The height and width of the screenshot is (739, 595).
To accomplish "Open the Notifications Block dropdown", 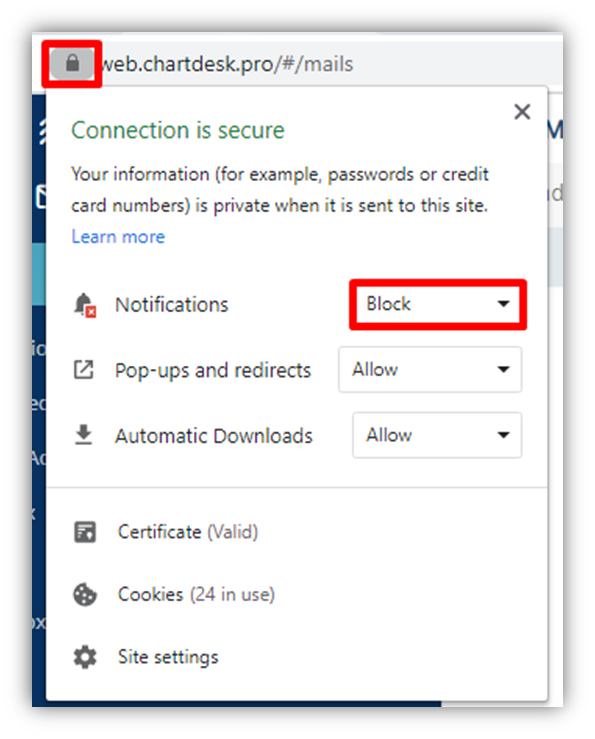I will pos(438,304).
